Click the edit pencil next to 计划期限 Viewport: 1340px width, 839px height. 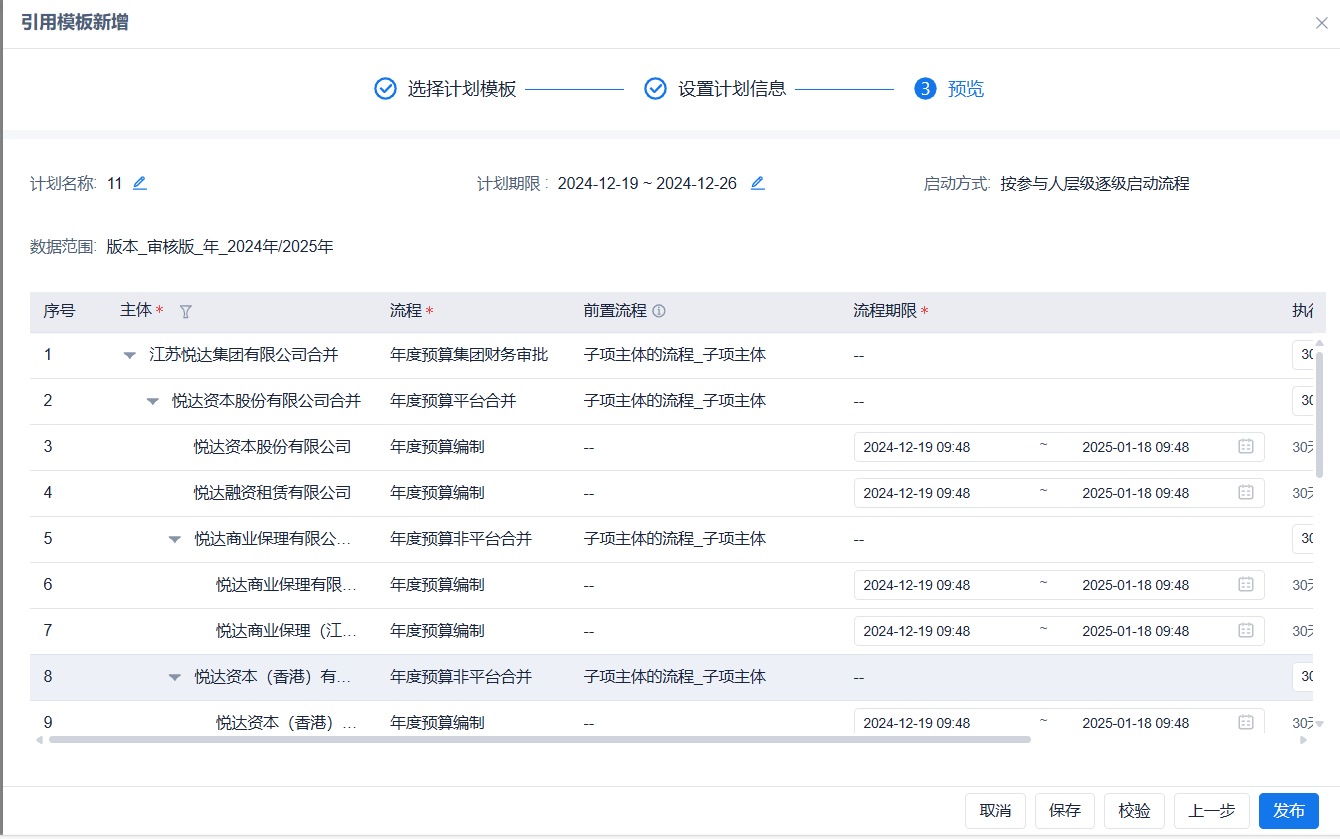click(x=758, y=183)
